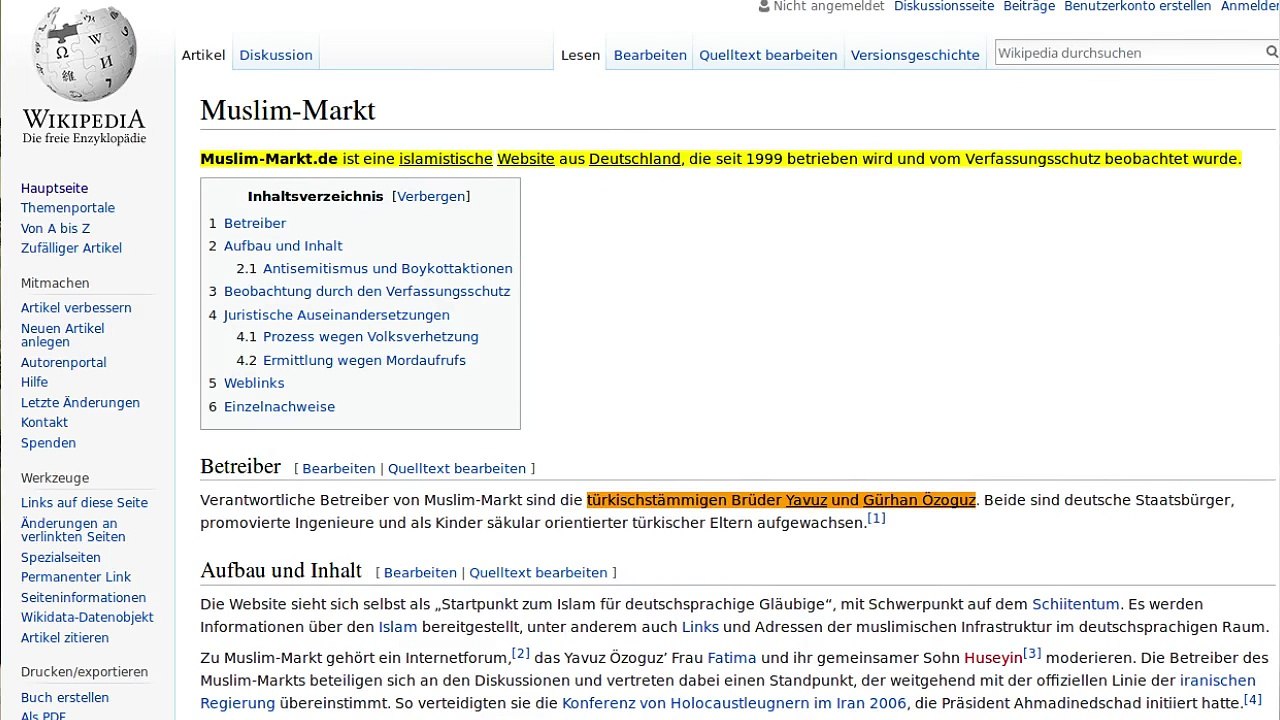This screenshot has height=720, width=1280.
Task: Switch to the Diskussion tab
Action: [x=276, y=55]
